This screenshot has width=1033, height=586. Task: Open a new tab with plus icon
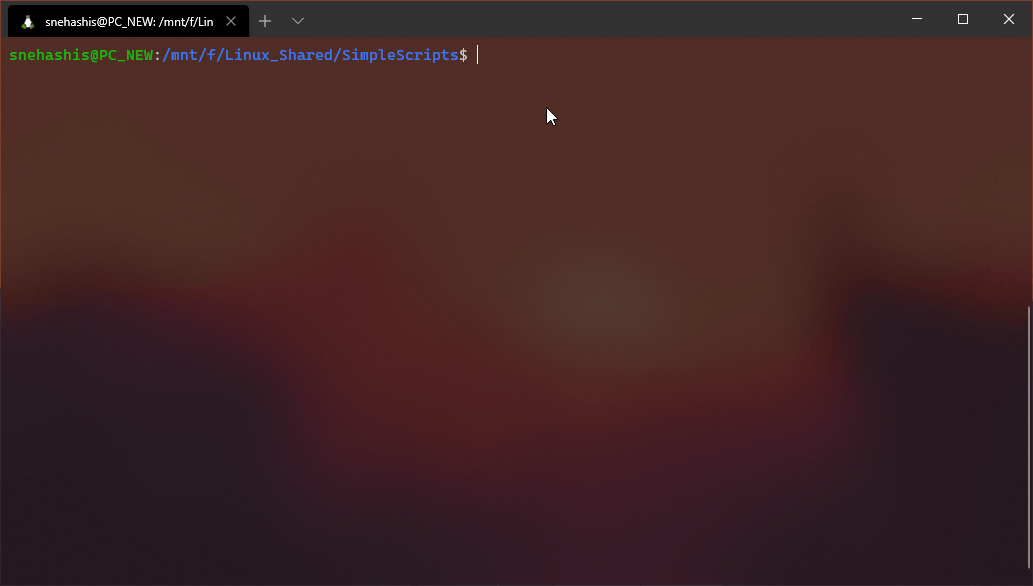point(265,21)
